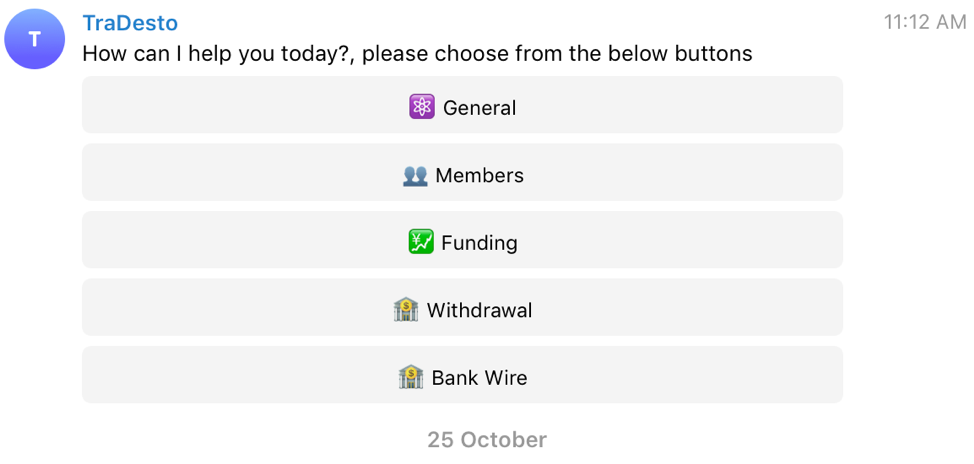This screenshot has height=464, width=974.
Task: Click the green chart emoji beside Funding
Action: click(x=421, y=242)
